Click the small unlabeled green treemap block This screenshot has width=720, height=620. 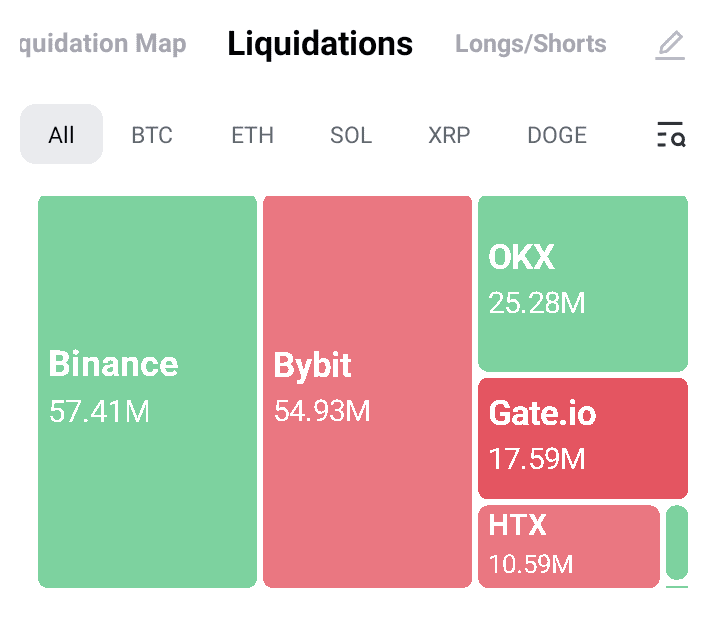pos(677,542)
